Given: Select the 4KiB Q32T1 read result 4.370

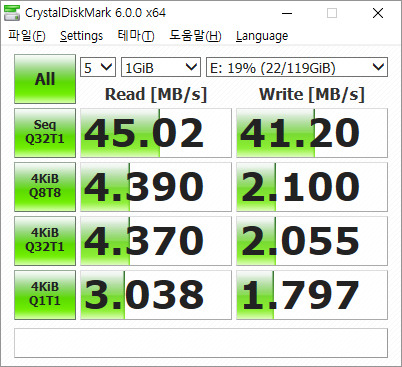Looking at the screenshot, I should [156, 241].
